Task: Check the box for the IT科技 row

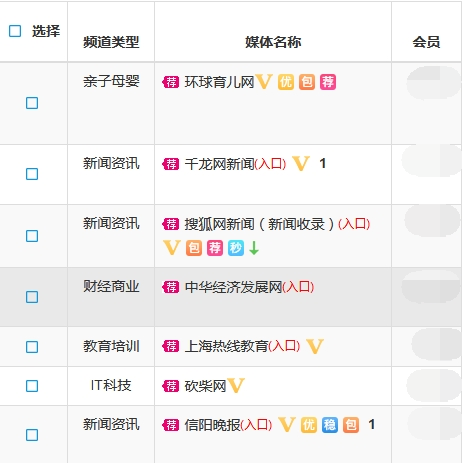Action: tap(32, 386)
